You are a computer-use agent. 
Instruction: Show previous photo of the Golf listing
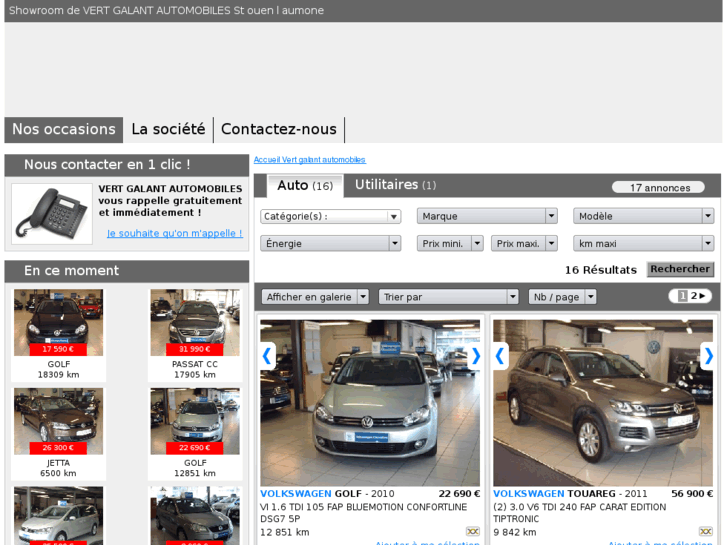pos(267,355)
